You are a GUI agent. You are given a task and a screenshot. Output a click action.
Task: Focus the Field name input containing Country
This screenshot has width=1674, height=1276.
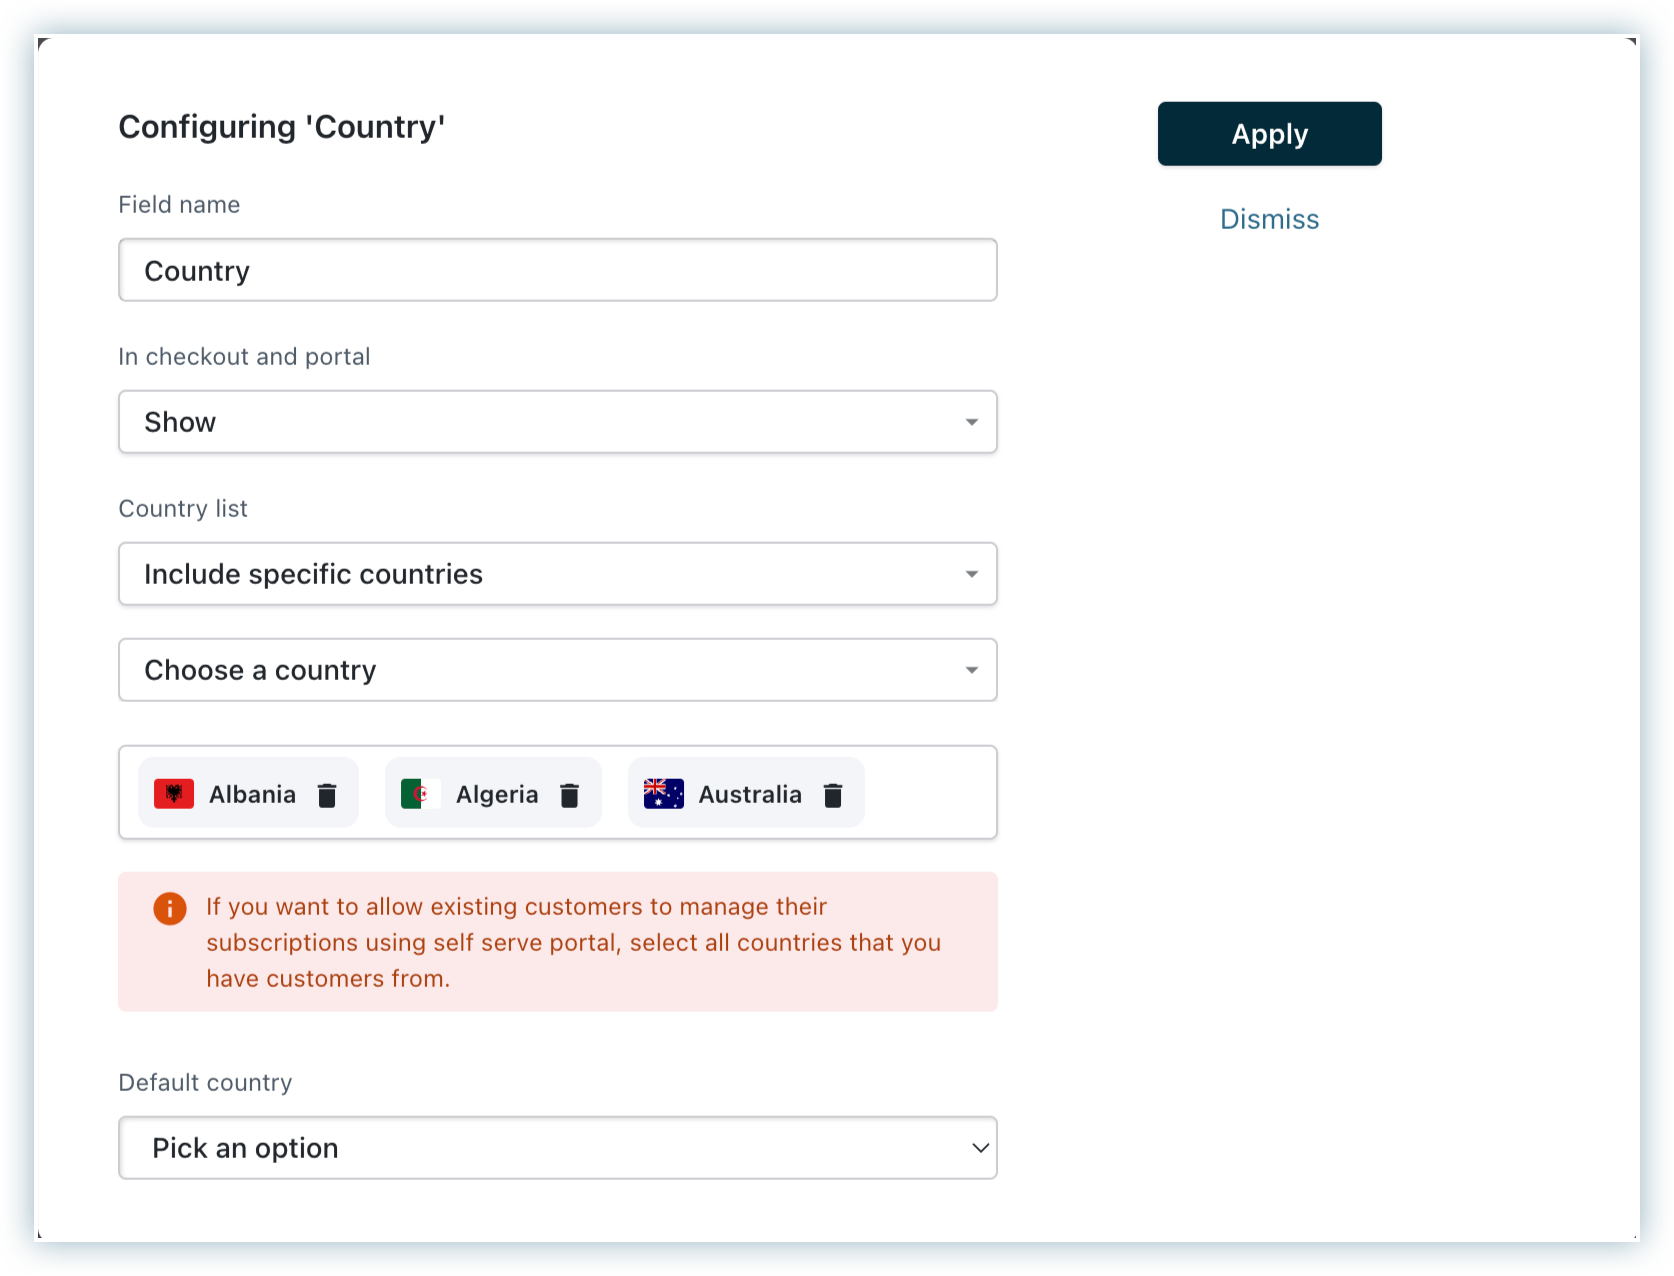pos(557,270)
